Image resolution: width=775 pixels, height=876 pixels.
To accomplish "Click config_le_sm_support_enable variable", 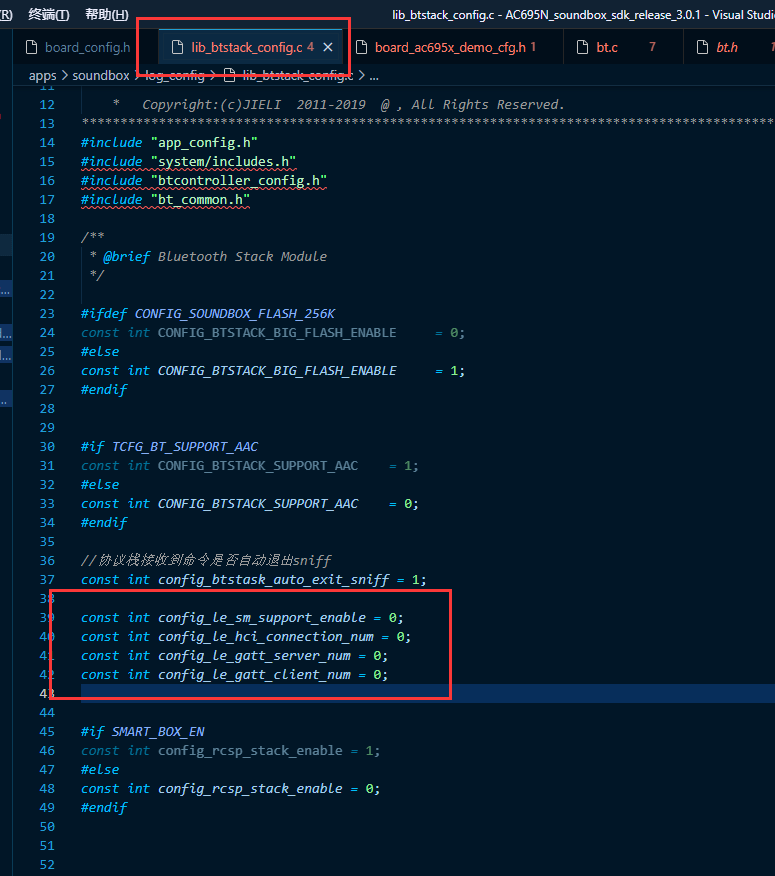I will tap(261, 617).
